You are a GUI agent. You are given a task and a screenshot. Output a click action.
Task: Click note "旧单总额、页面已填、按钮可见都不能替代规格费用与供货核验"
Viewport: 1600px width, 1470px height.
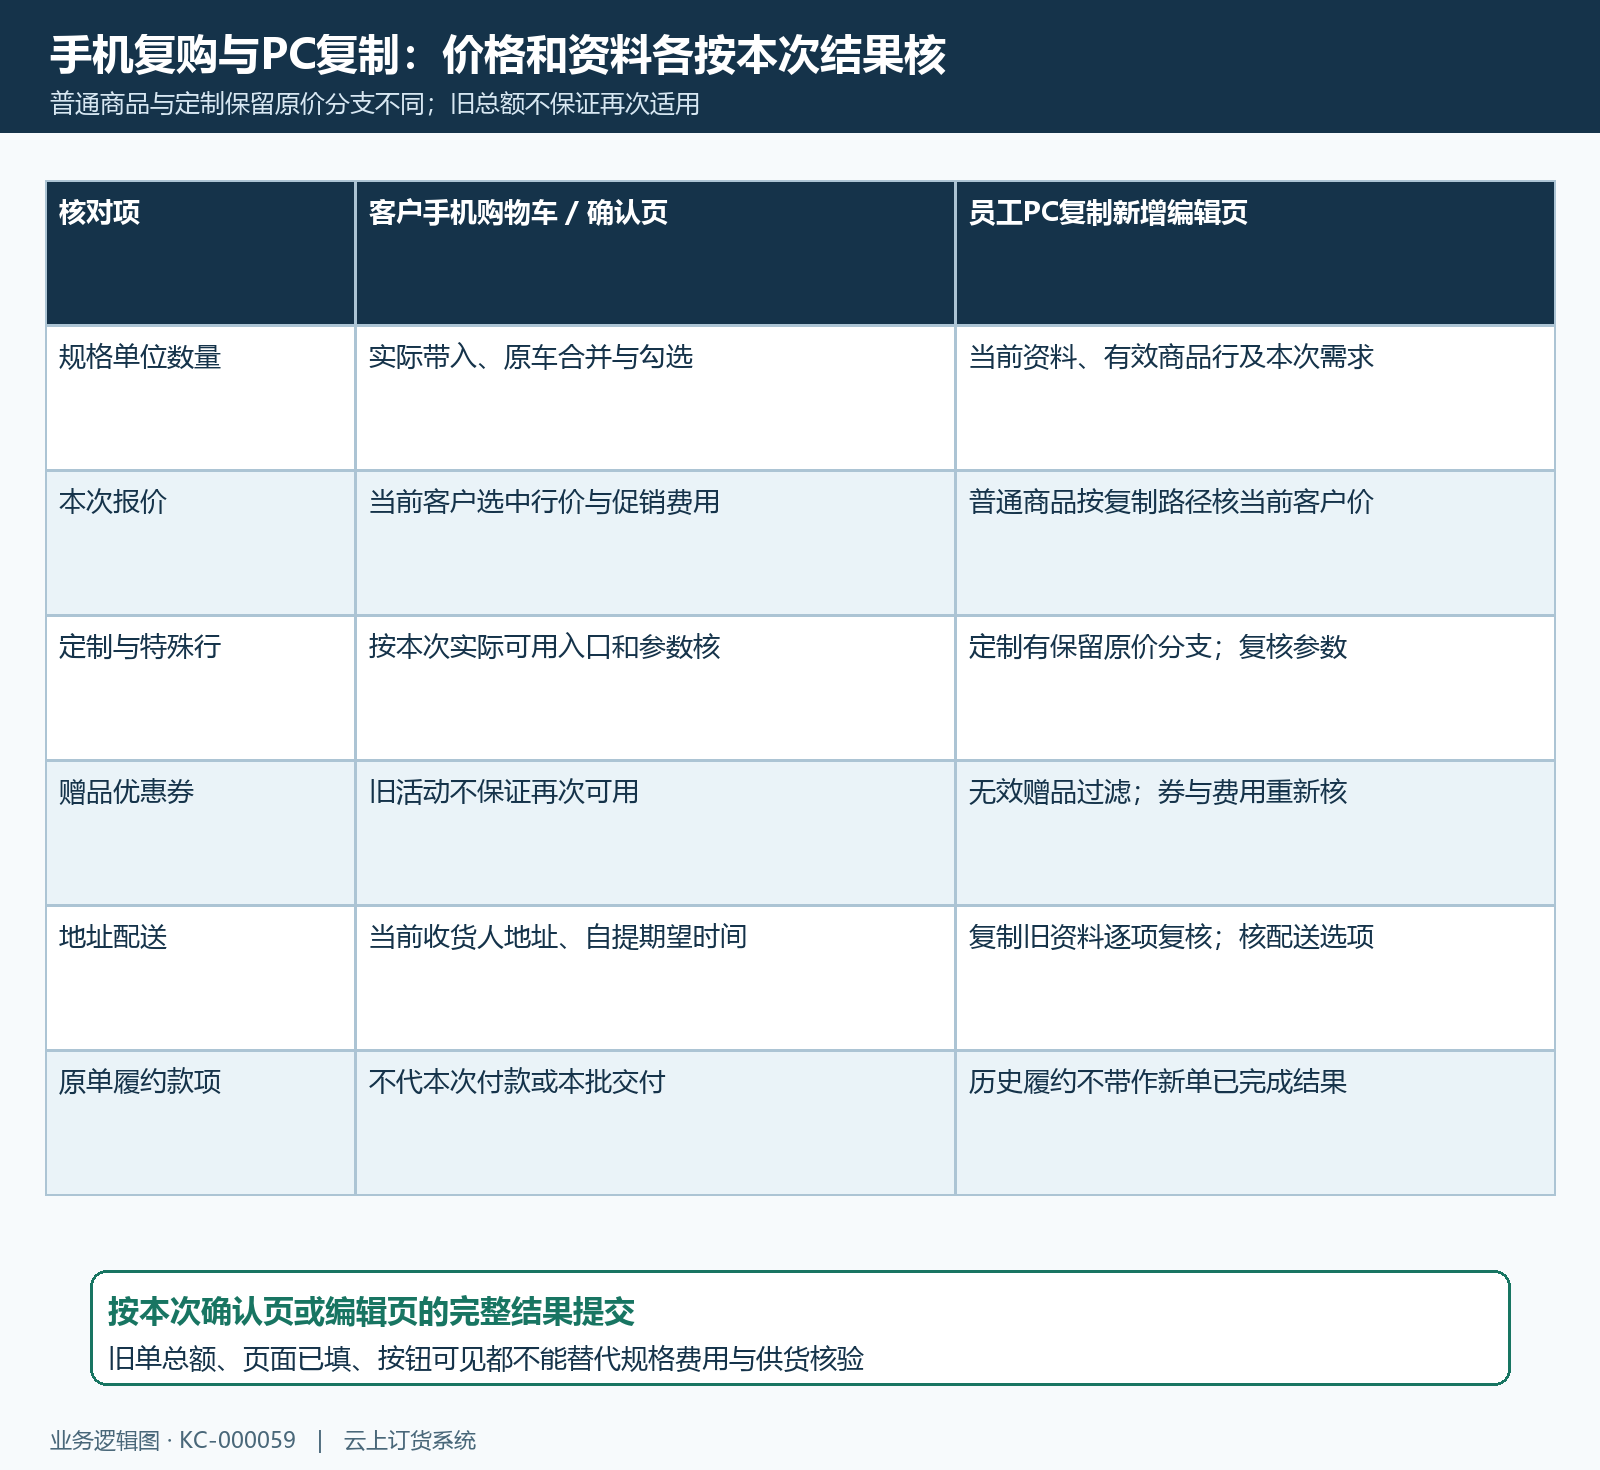click(x=486, y=1359)
